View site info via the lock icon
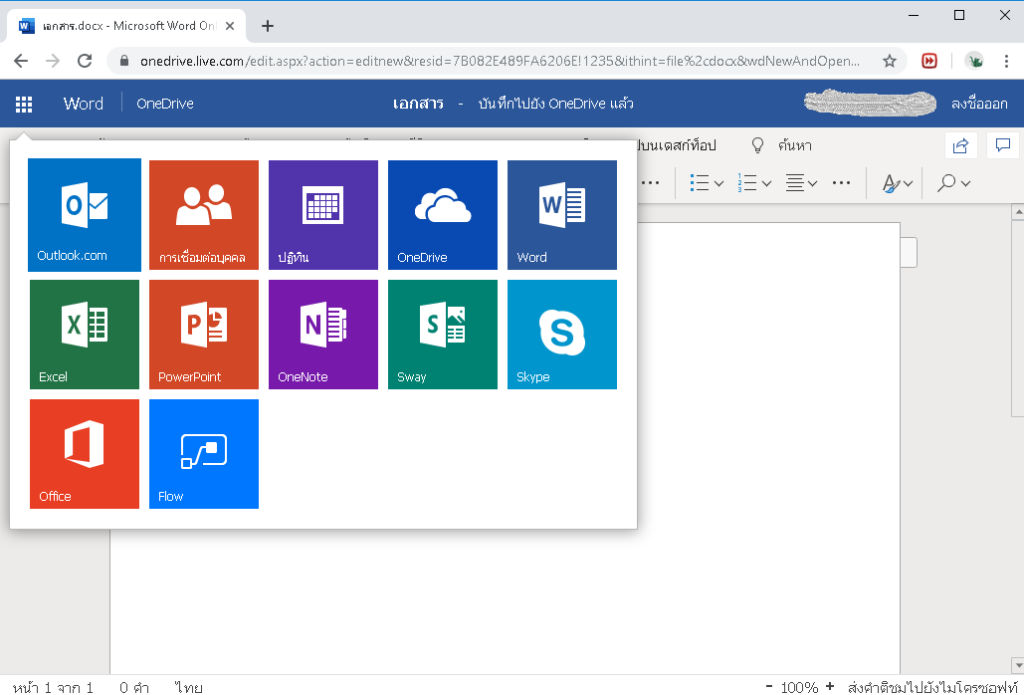 pyautogui.click(x=123, y=61)
